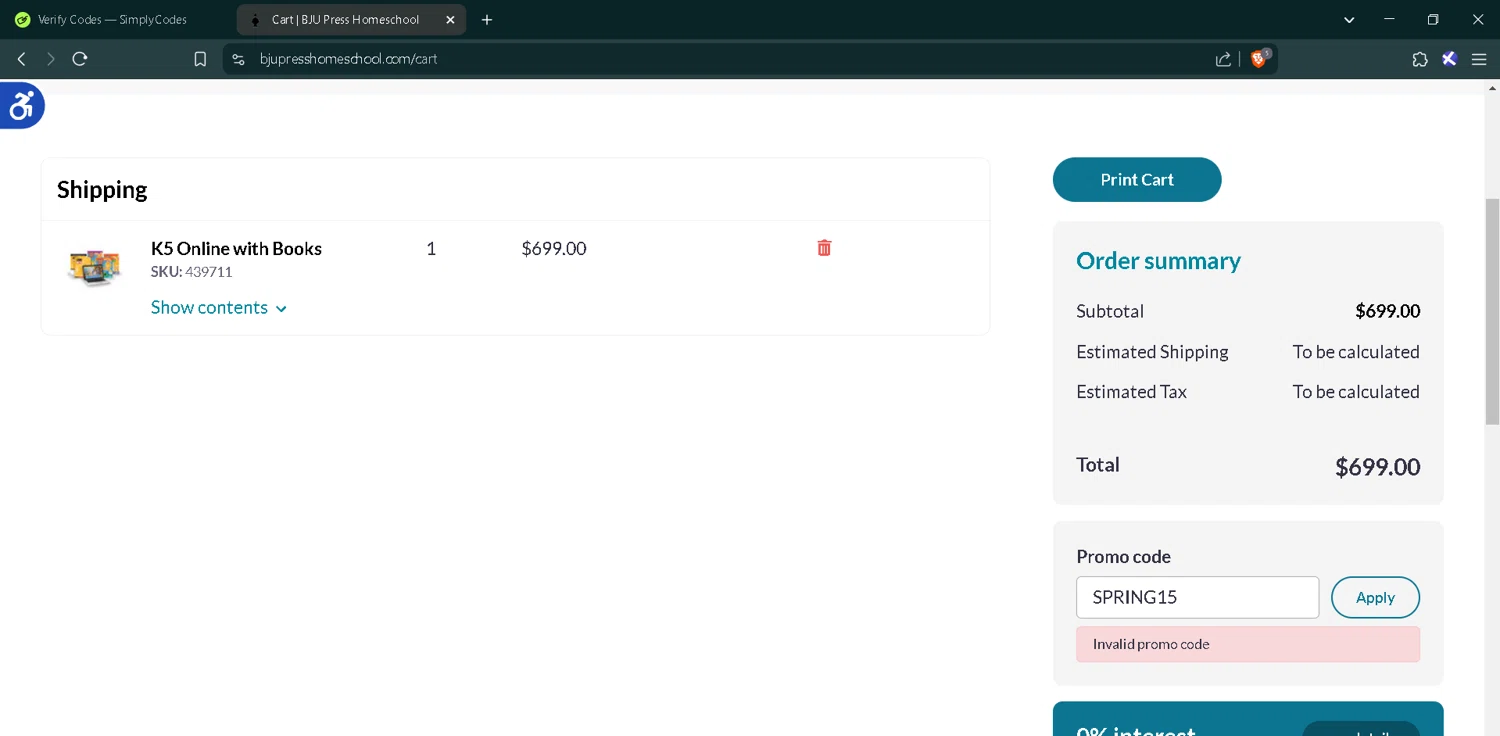This screenshot has height=736, width=1500.
Task: Click the Estimated Shipping label
Action: click(1152, 351)
